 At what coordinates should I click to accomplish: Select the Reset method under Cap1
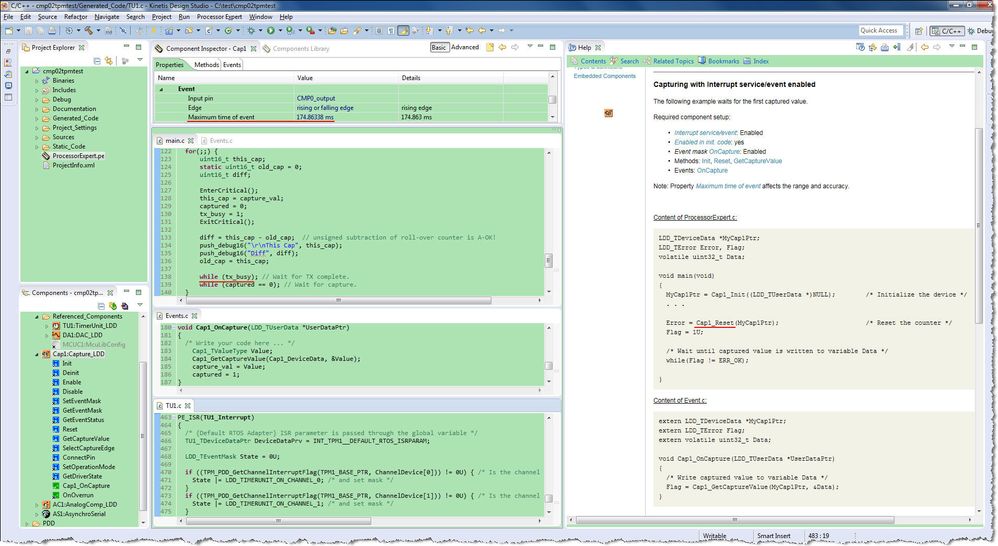(69, 430)
